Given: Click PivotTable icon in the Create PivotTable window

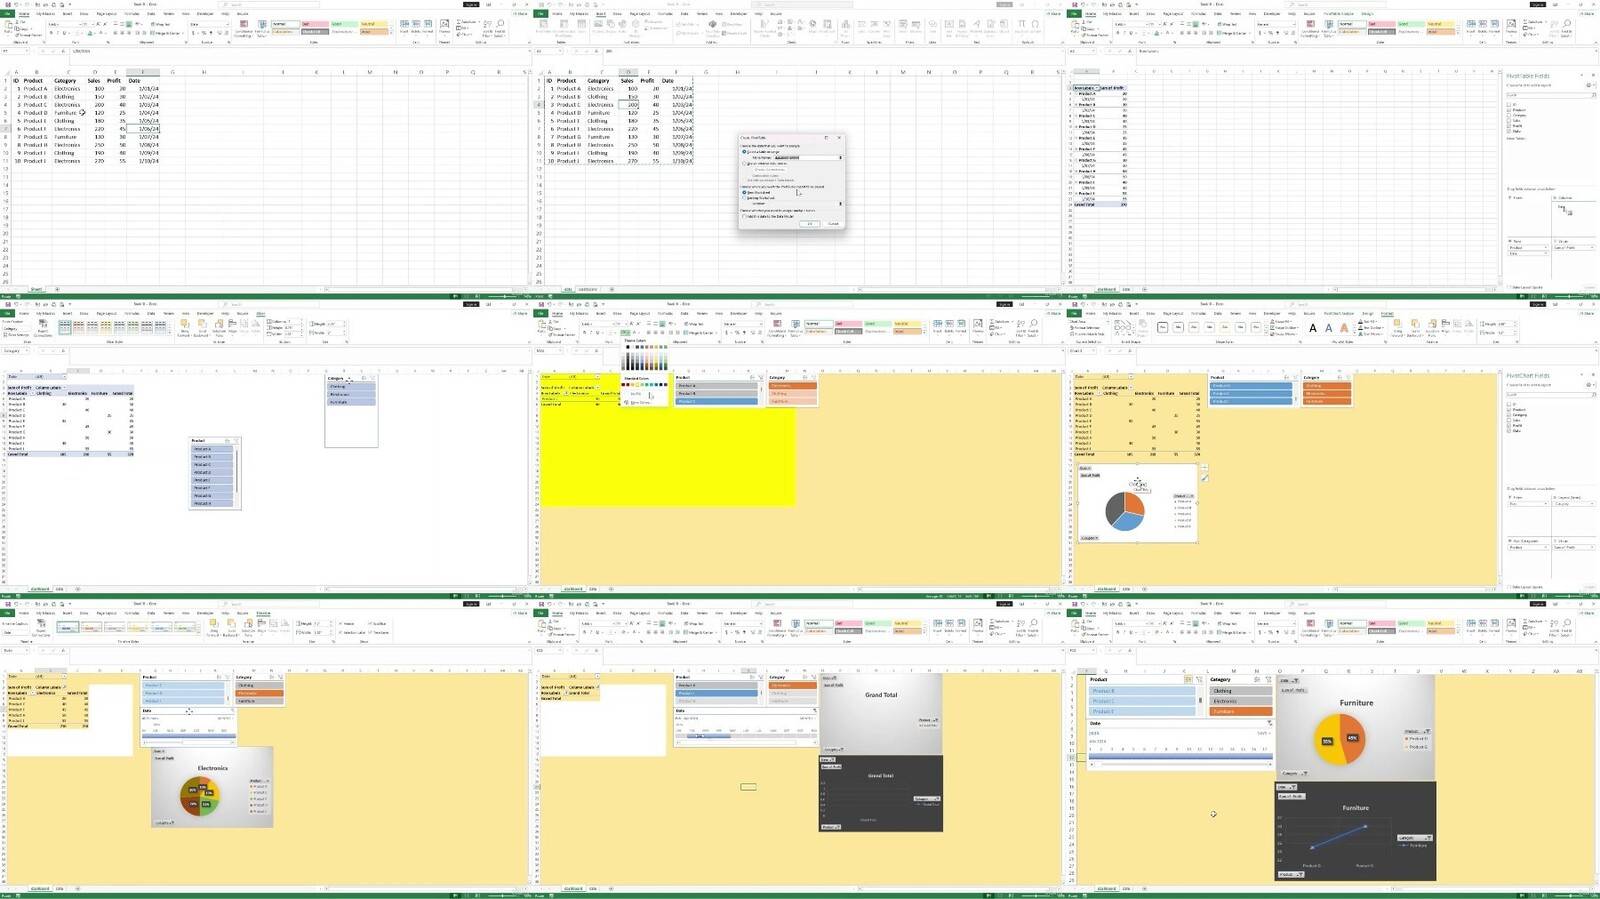Looking at the screenshot, I should tap(543, 26).
